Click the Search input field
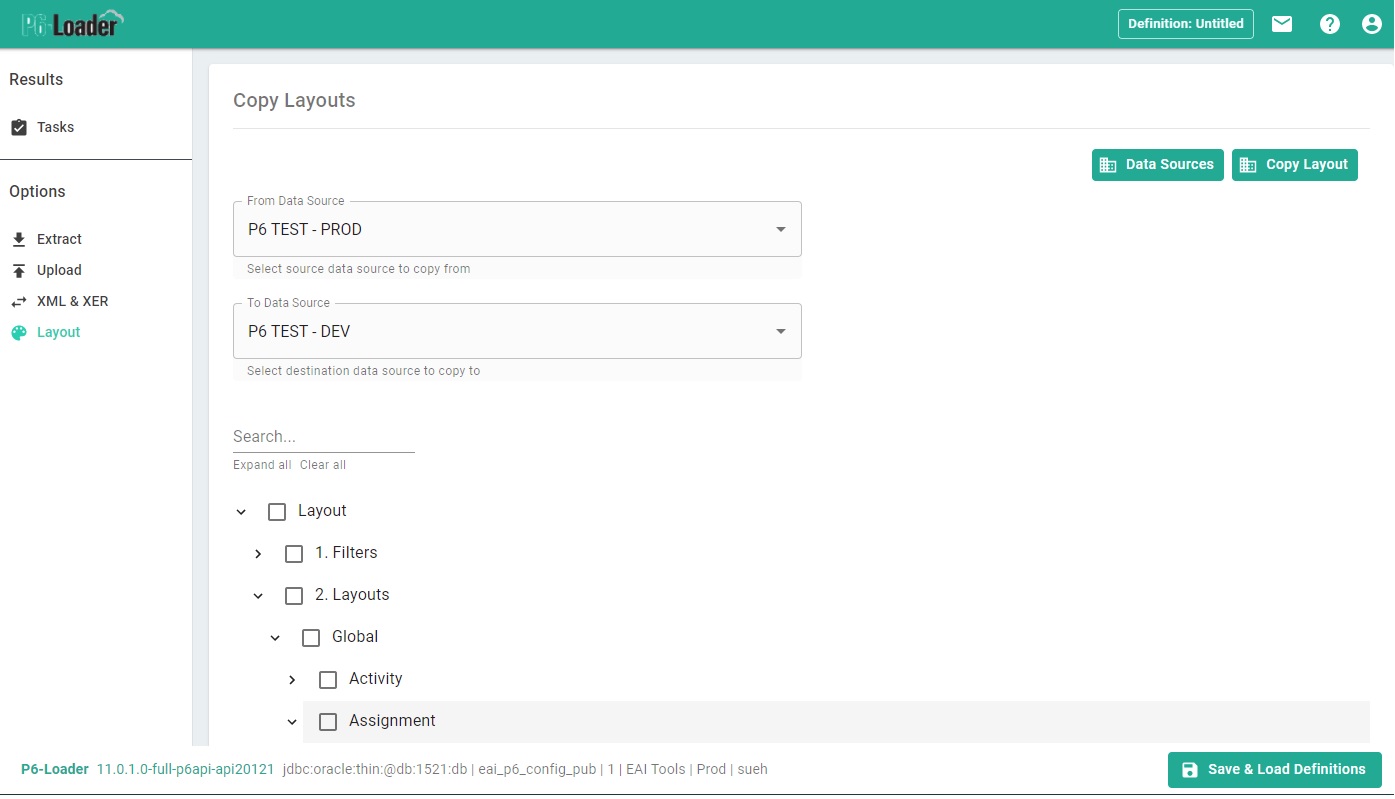The image size is (1395, 799). (x=323, y=437)
